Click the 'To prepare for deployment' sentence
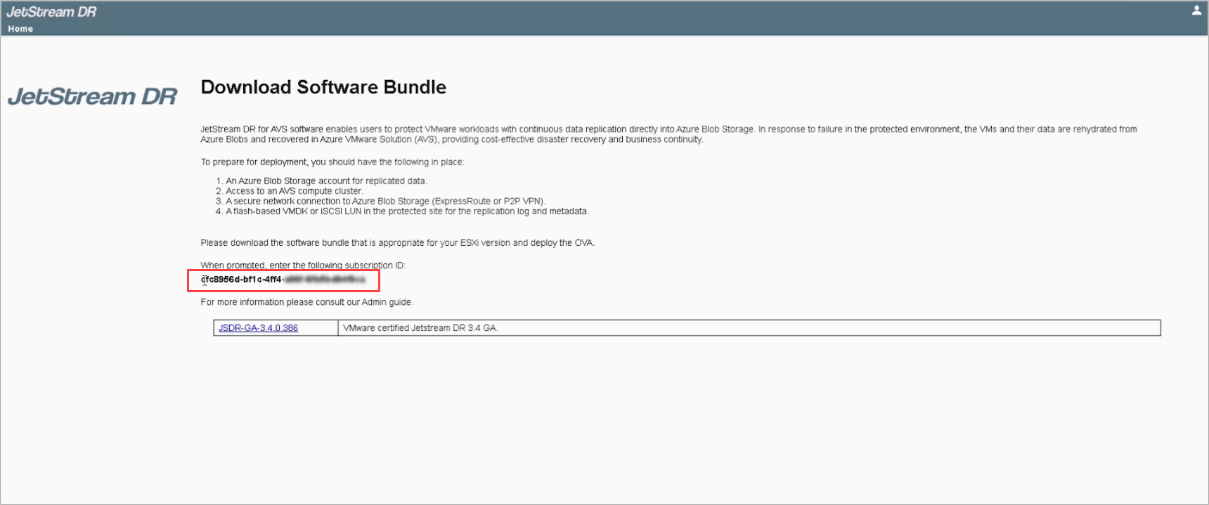 tap(332, 161)
